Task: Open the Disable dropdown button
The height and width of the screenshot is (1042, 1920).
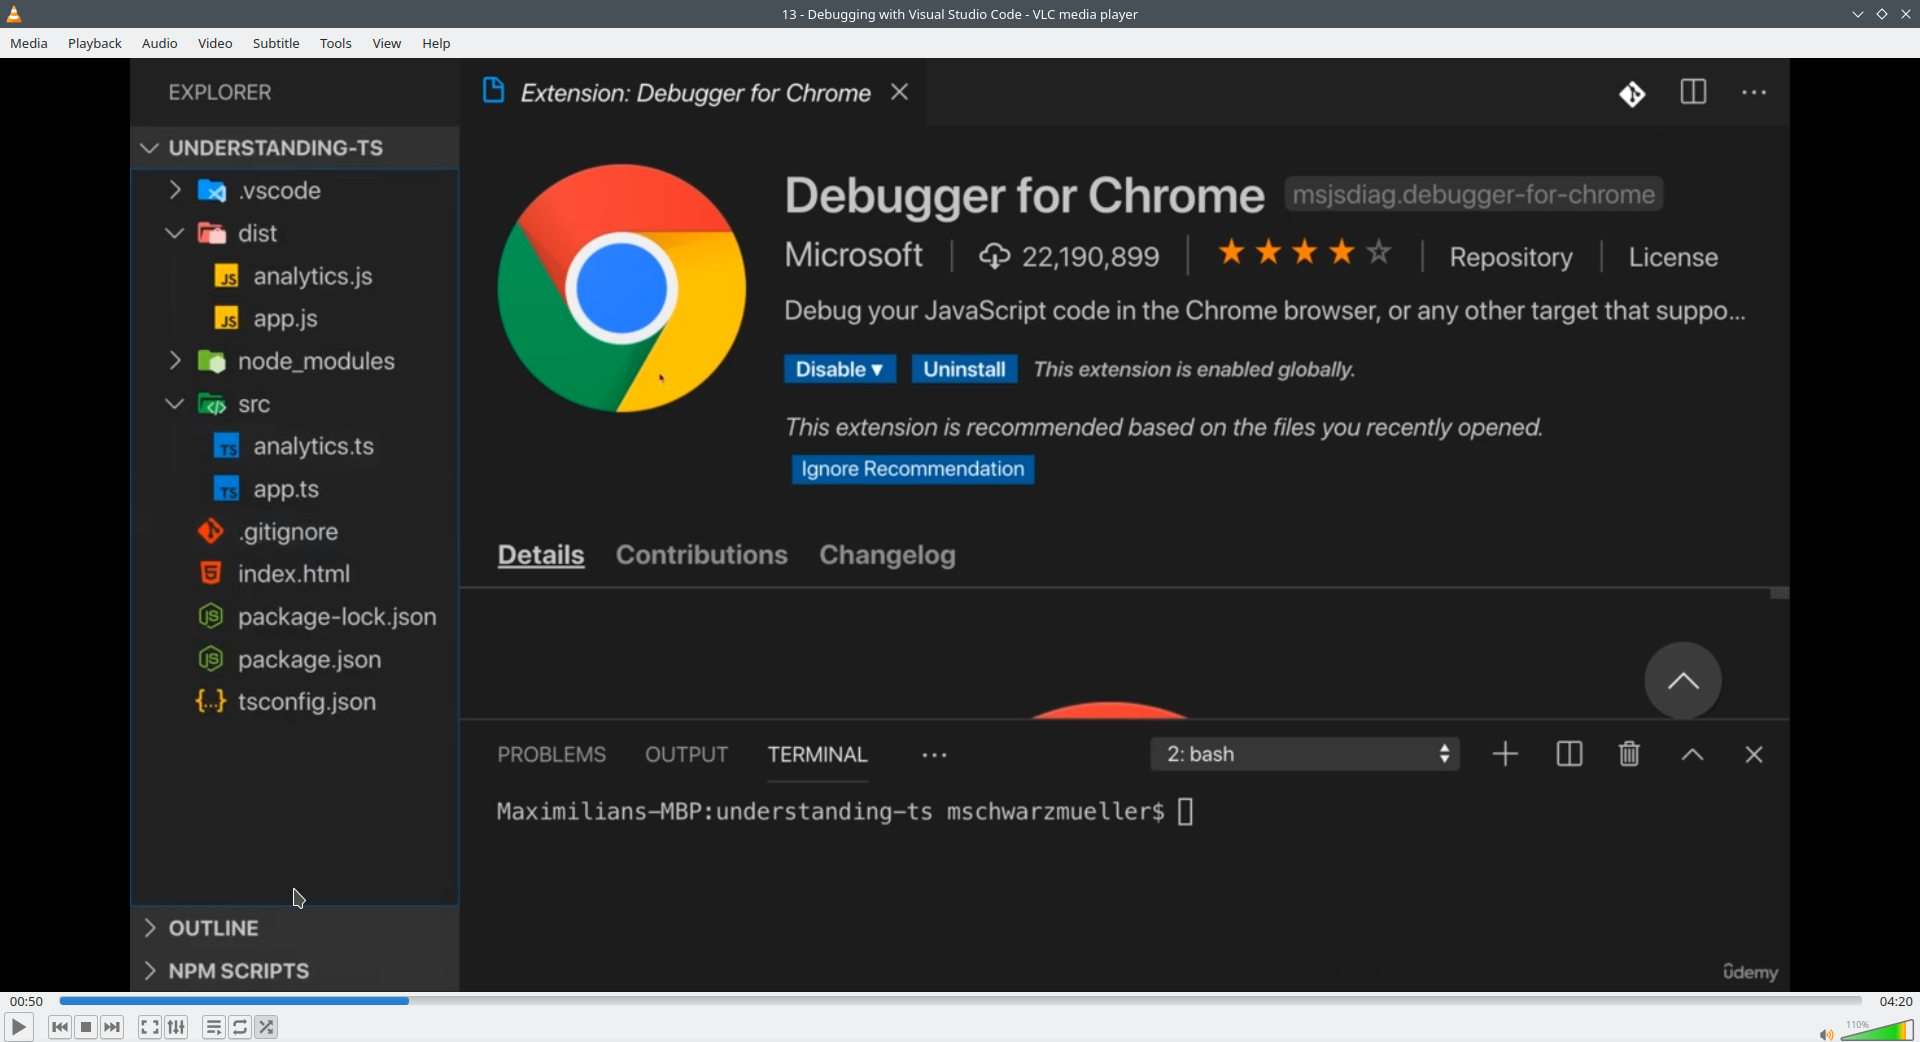Action: (839, 369)
